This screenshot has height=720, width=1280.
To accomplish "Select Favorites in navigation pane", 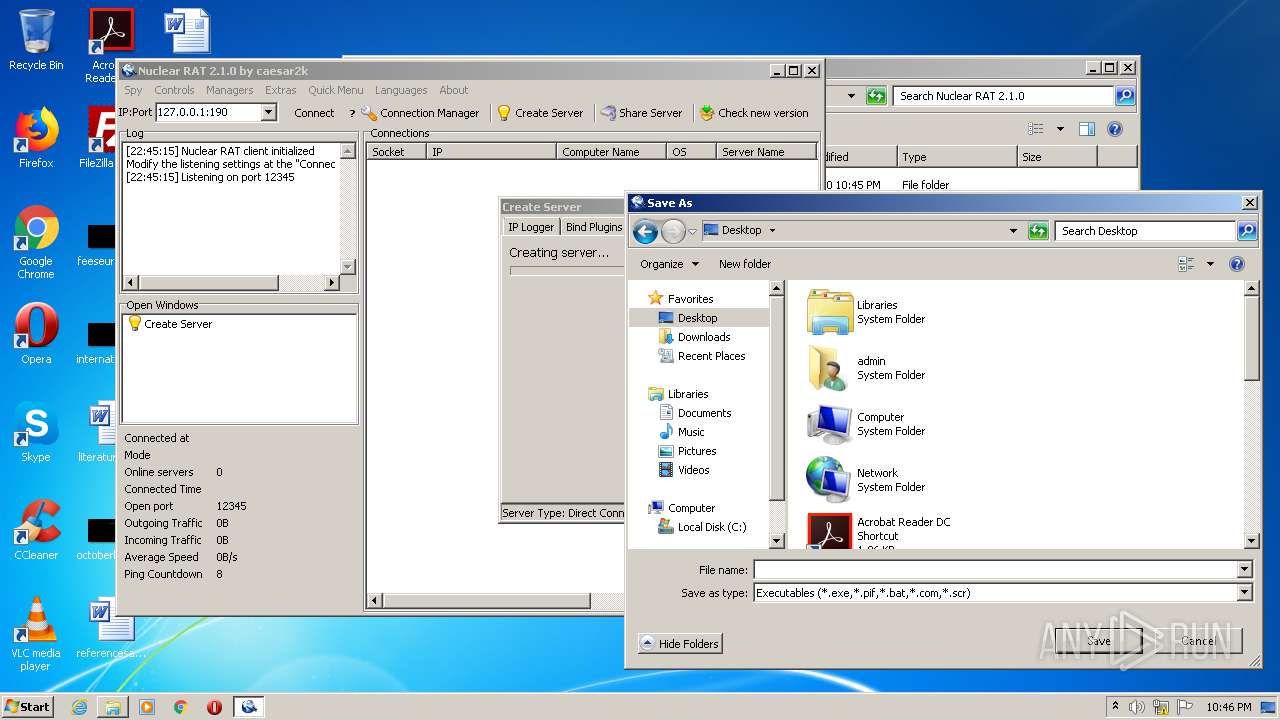I will 680,299.
